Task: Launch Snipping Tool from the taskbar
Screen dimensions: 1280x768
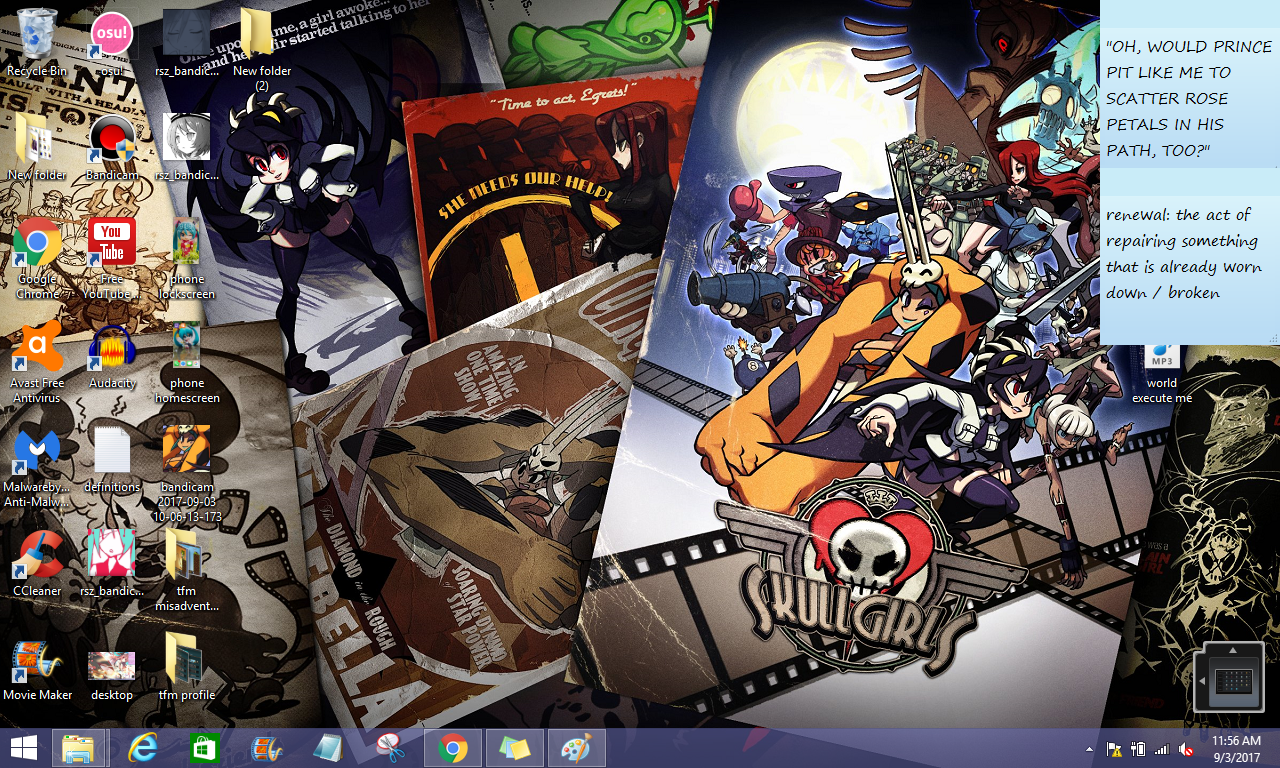Action: tap(390, 748)
